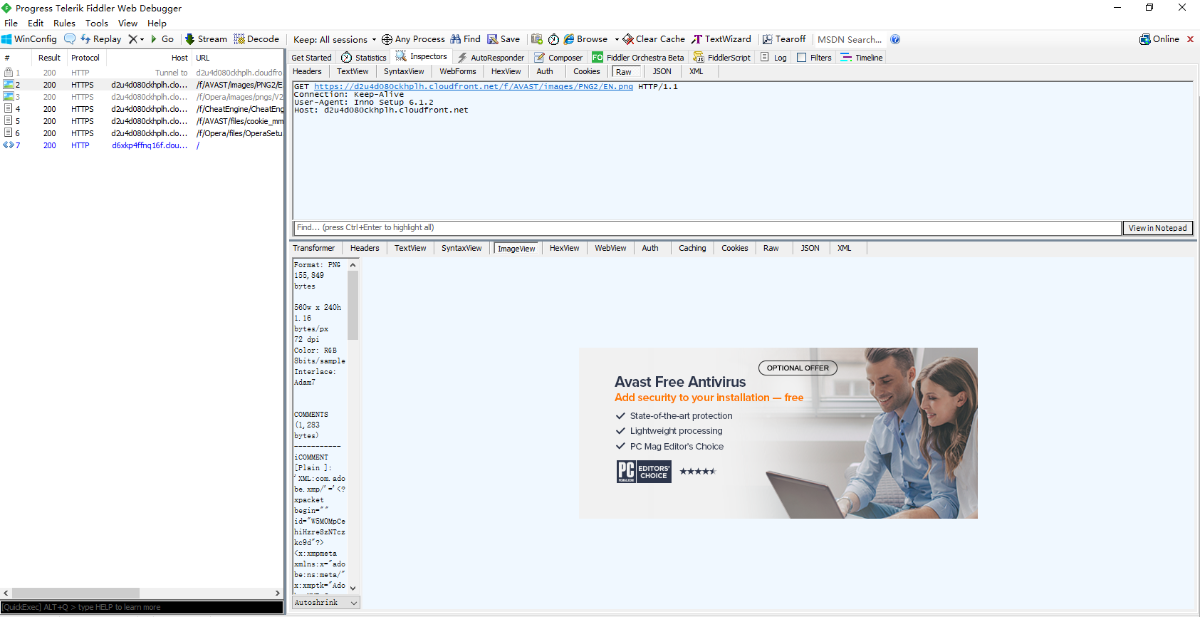
Task: Click the Go resume button
Action: 161,39
